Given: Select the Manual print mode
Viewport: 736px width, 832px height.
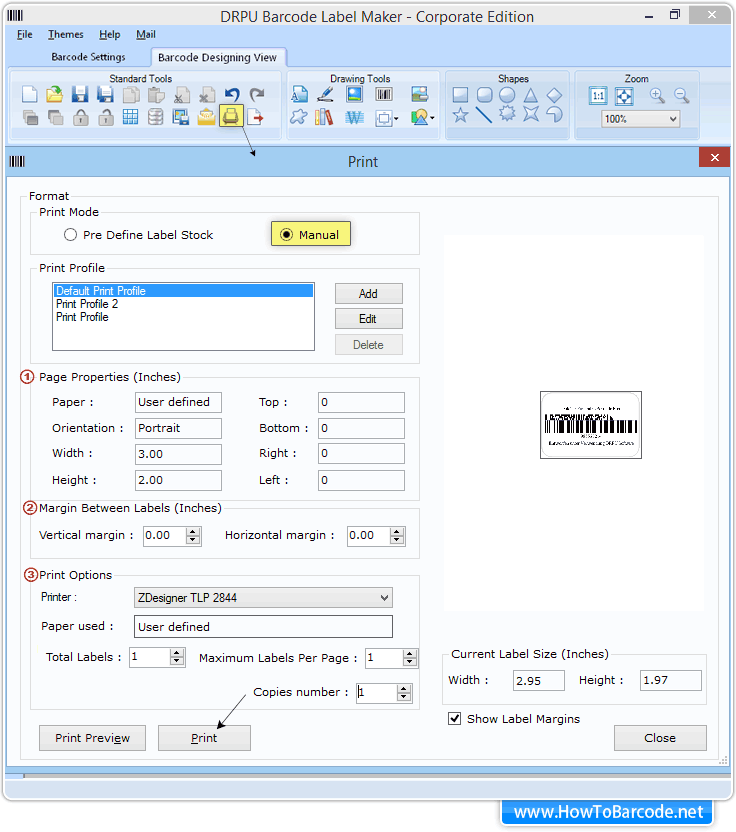Looking at the screenshot, I should [287, 234].
